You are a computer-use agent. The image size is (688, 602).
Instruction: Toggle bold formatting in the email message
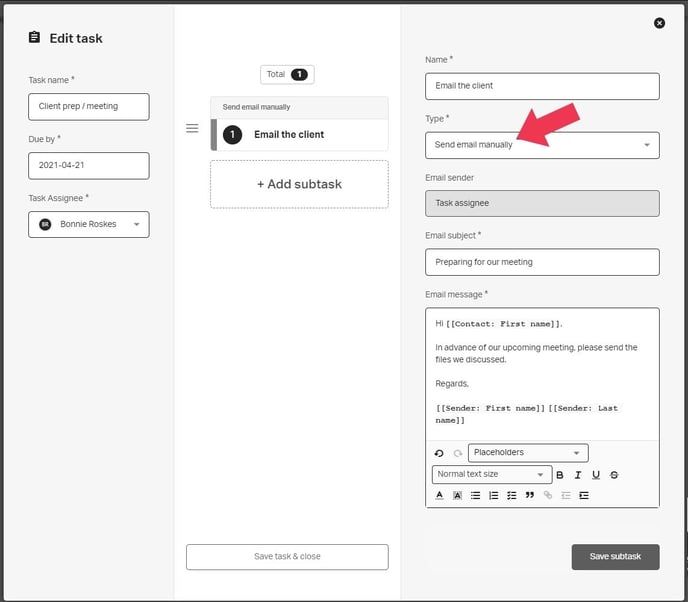click(x=560, y=475)
